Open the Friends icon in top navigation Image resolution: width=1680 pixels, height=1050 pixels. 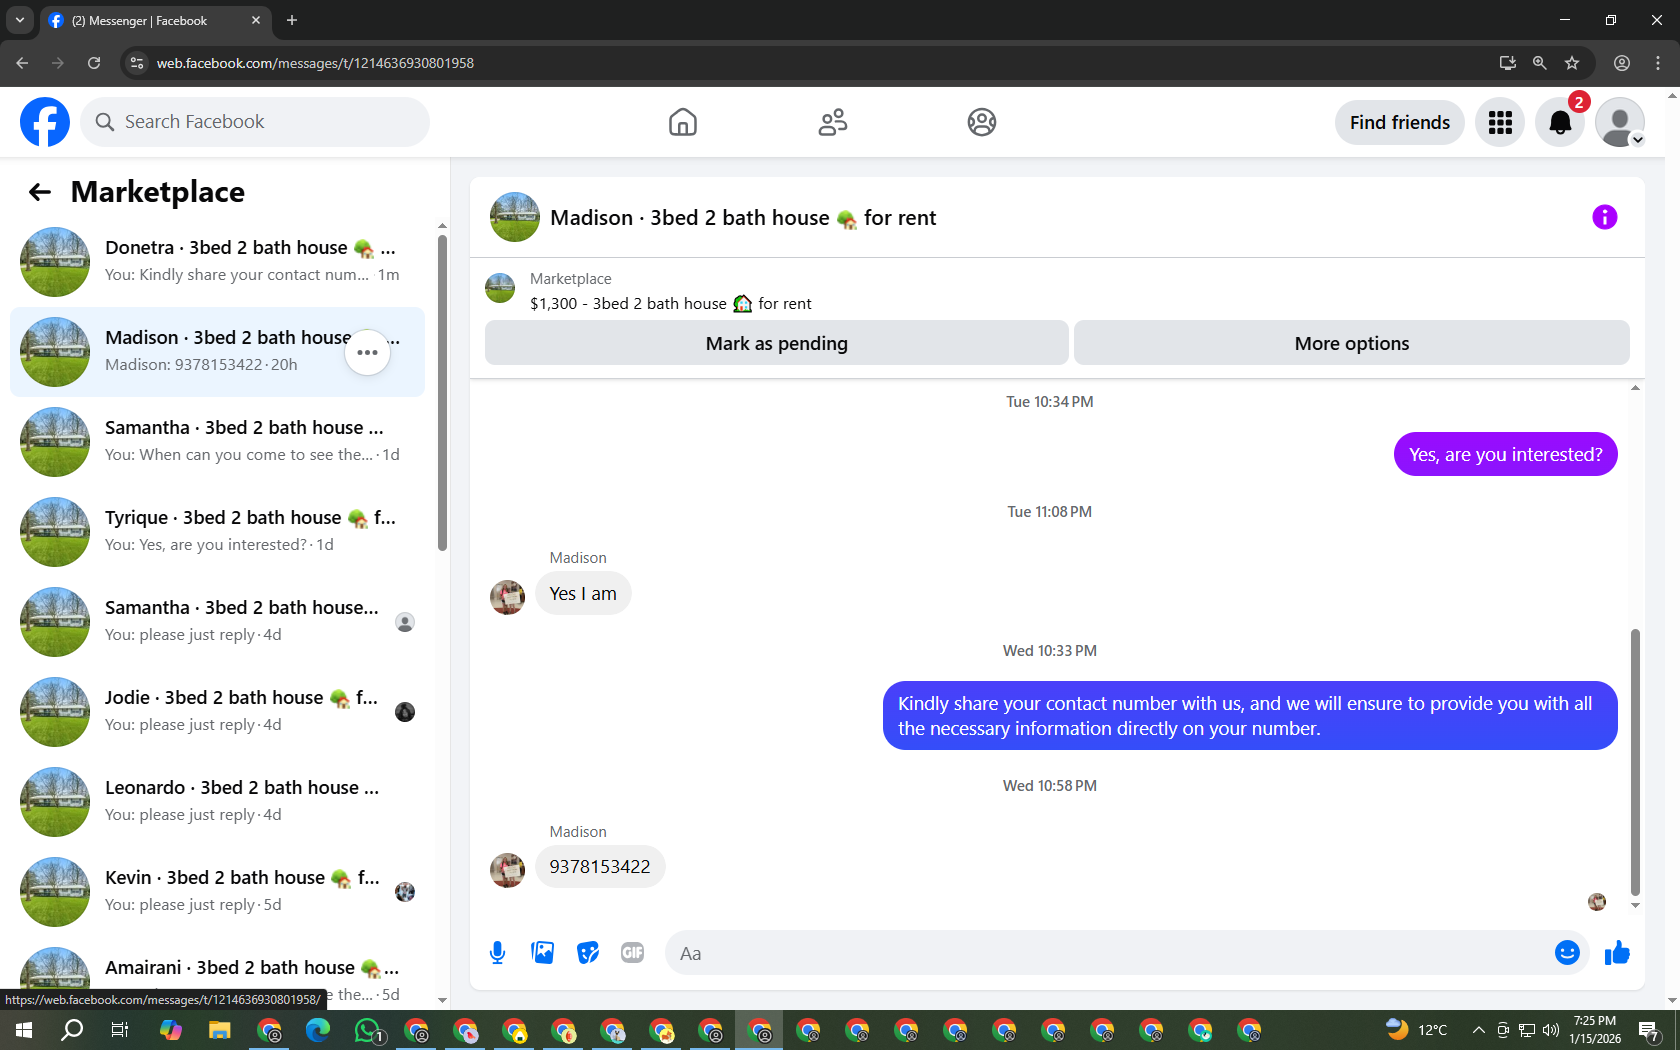(832, 122)
